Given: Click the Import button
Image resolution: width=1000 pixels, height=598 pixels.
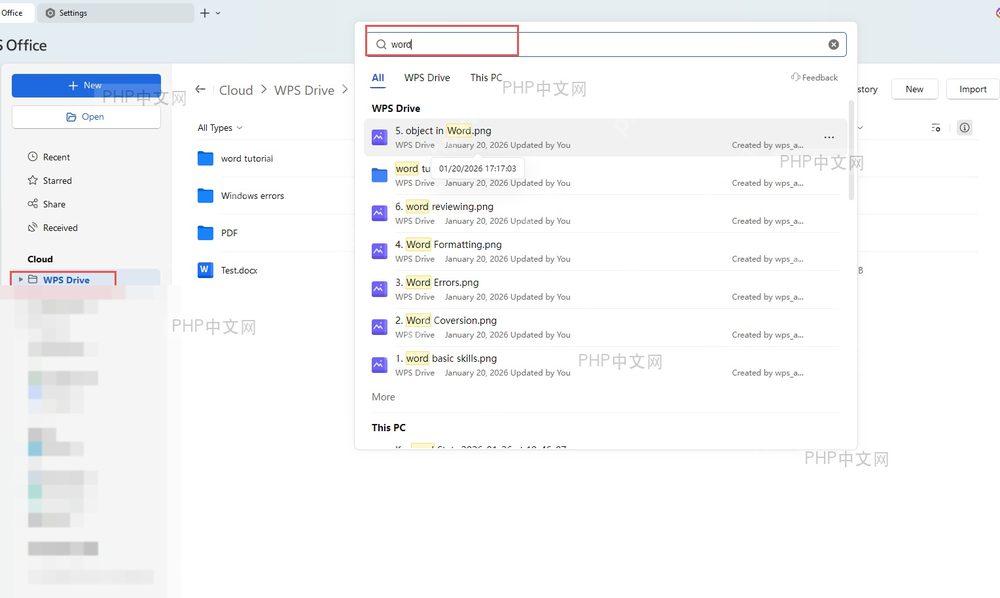Looking at the screenshot, I should [973, 89].
